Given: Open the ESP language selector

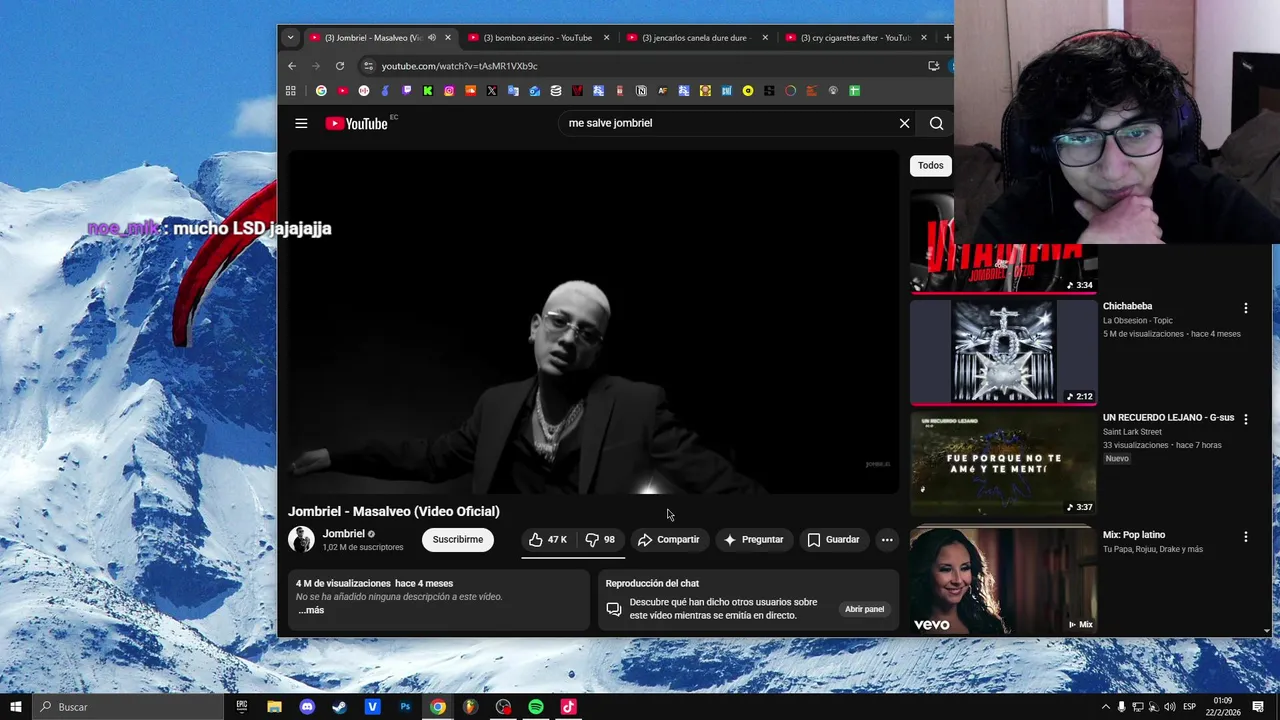Looking at the screenshot, I should (x=1190, y=707).
